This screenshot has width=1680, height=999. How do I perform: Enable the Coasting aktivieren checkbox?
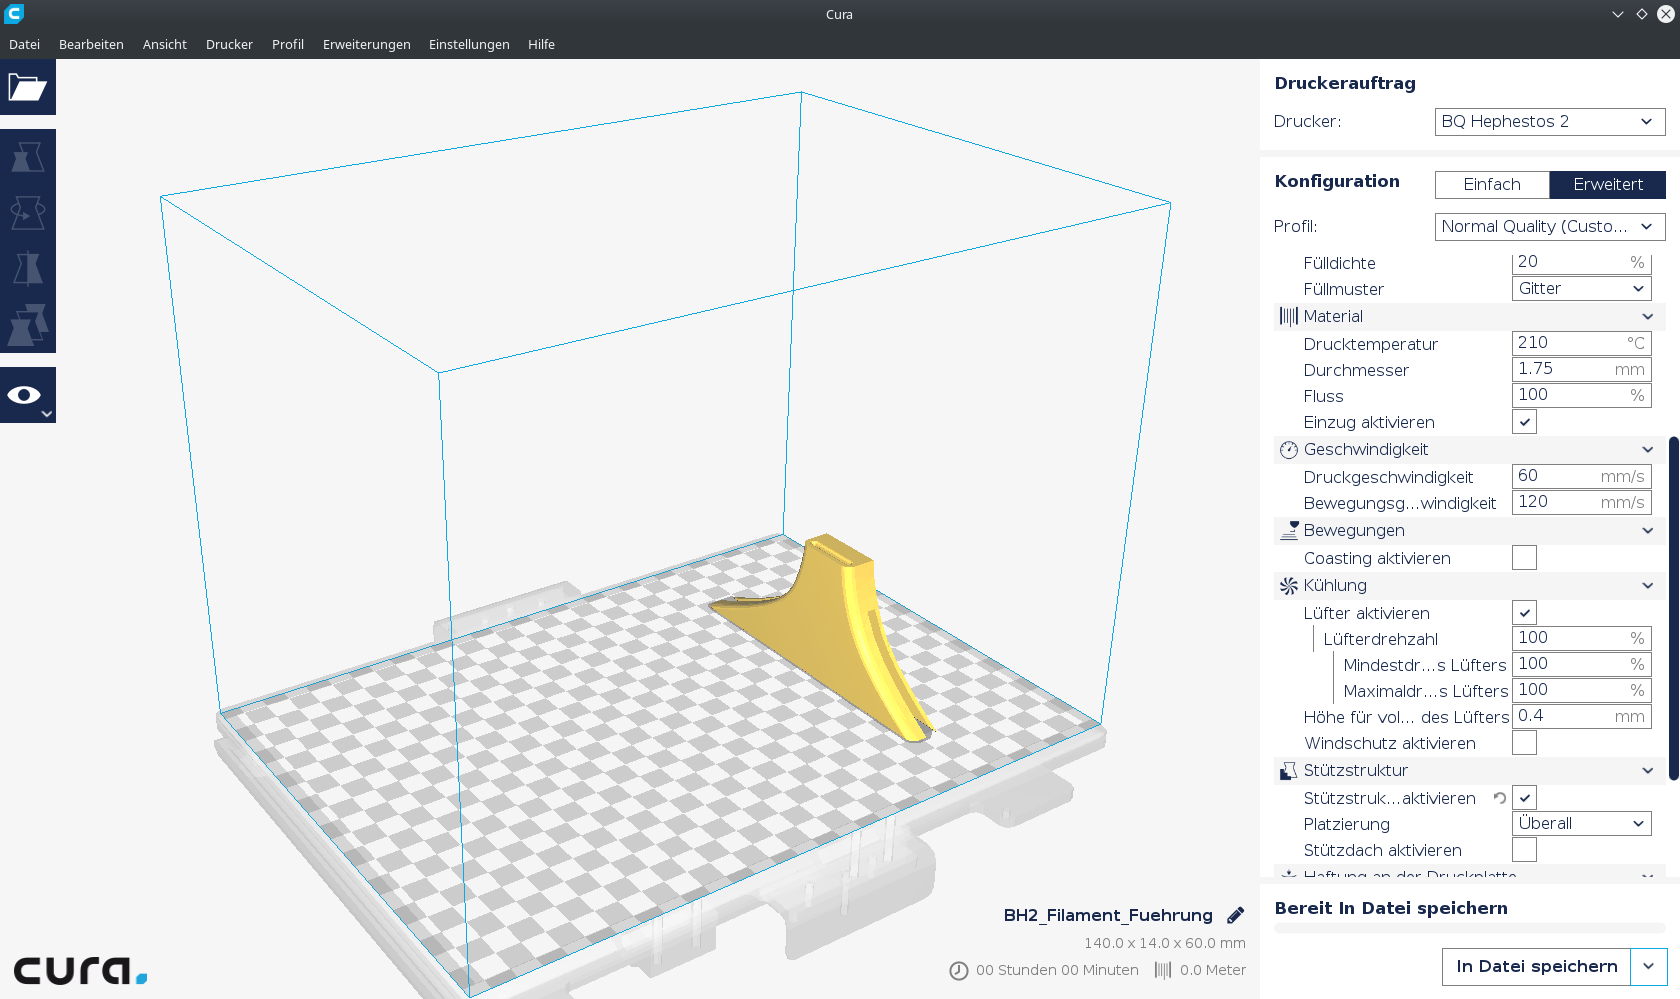coord(1524,558)
